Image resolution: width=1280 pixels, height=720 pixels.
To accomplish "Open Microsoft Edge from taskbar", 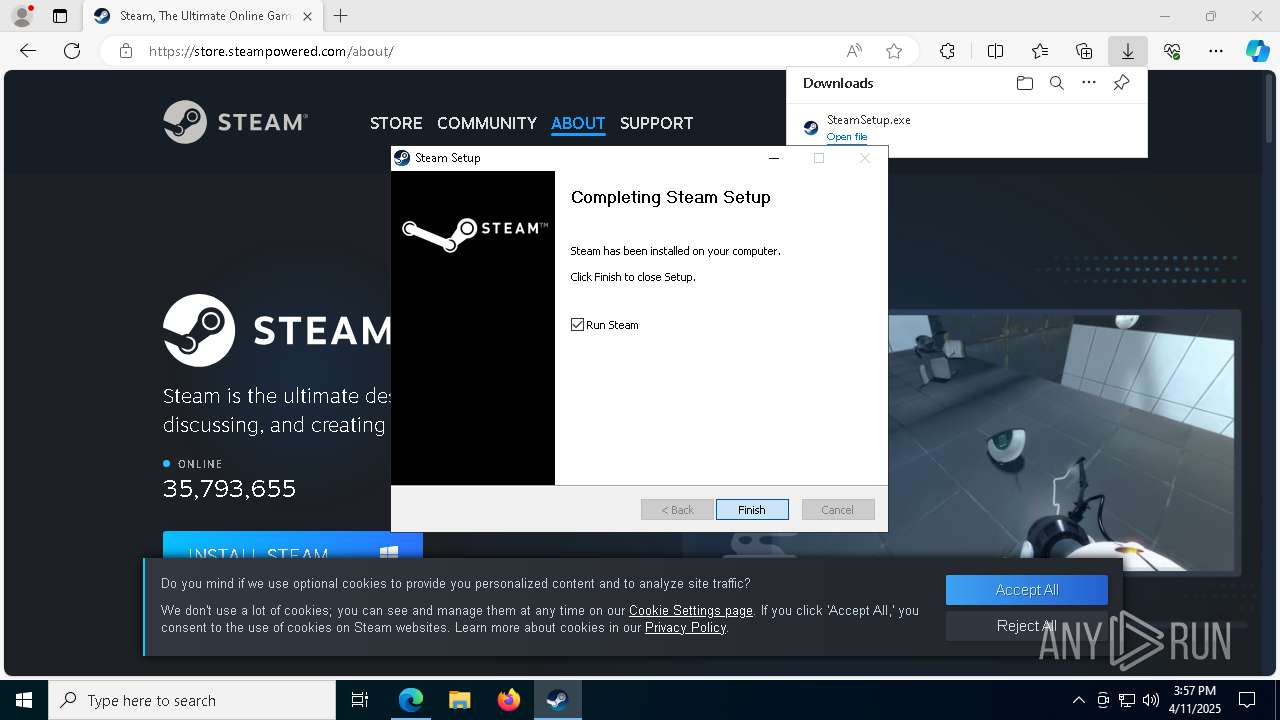I will click(411, 700).
